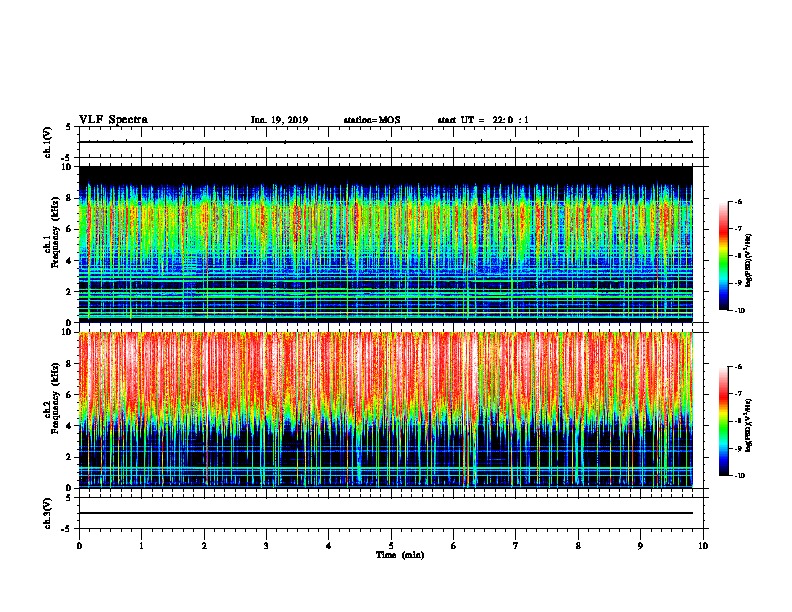Click the ch.2 frequency axis "2" tick label

point(70,457)
